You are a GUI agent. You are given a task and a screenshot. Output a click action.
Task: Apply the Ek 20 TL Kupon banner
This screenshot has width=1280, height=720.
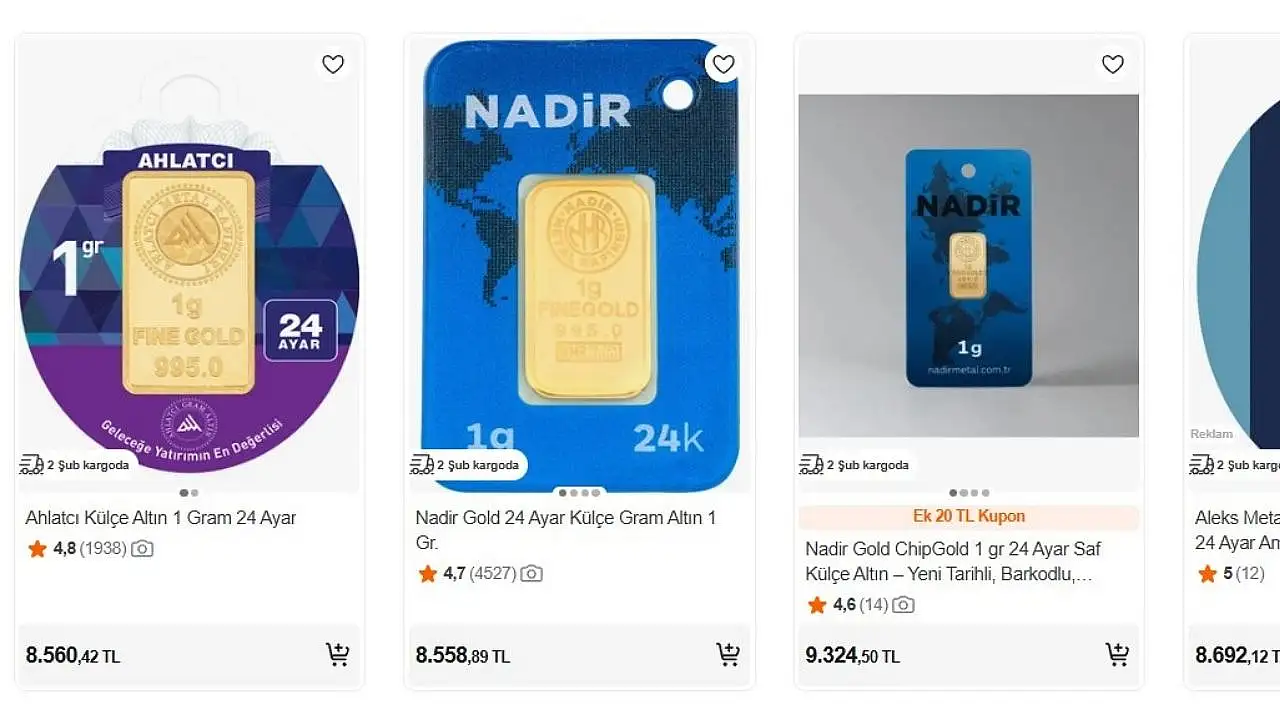point(968,517)
